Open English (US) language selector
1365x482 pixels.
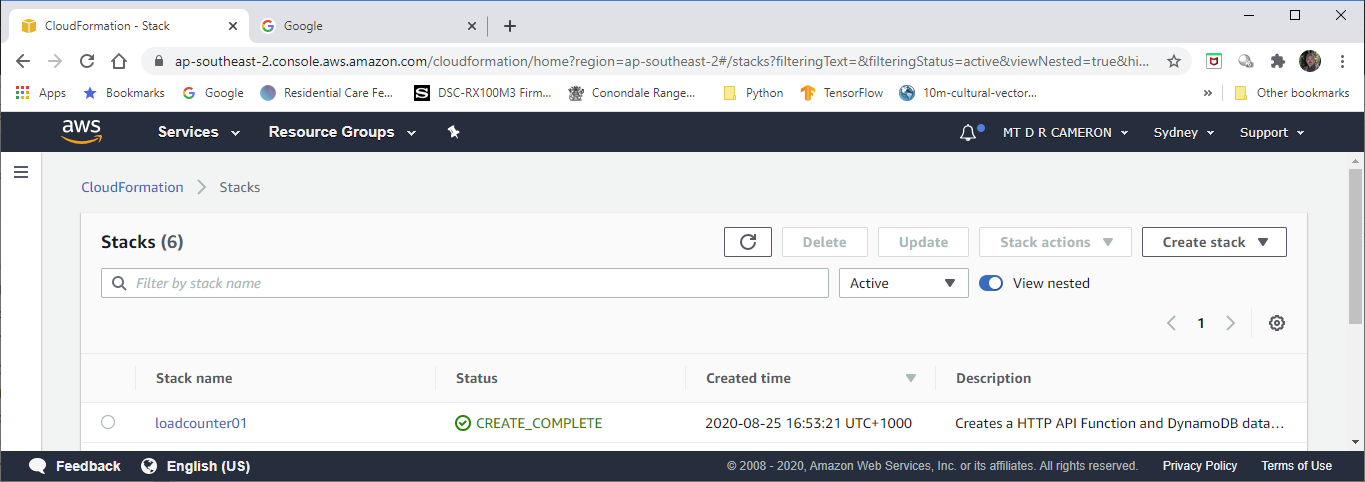click(196, 466)
